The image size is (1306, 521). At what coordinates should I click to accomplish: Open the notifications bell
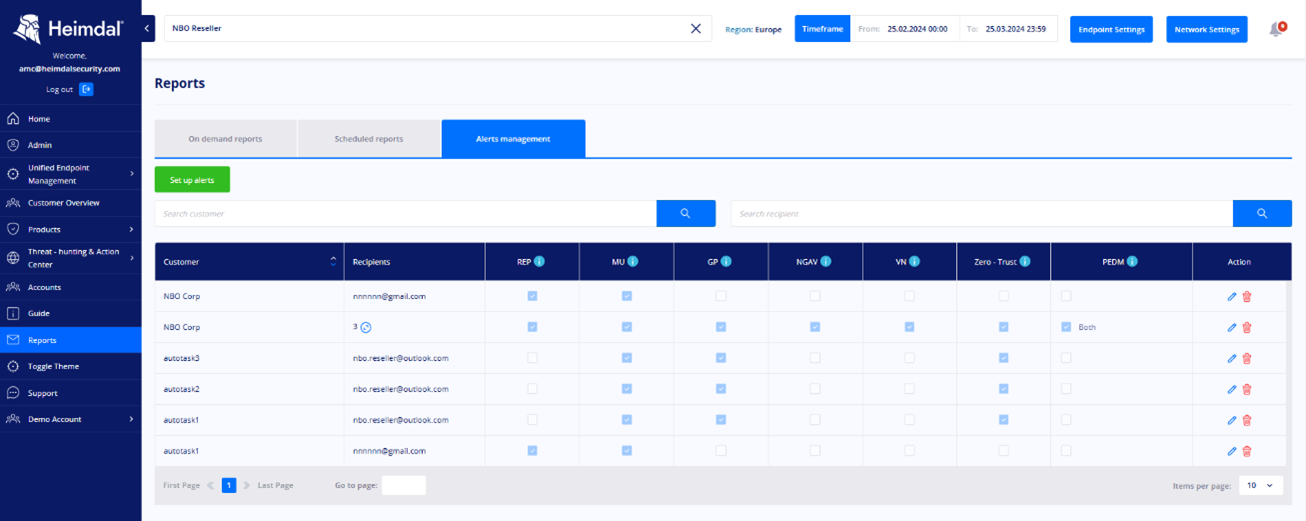[x=1276, y=29]
